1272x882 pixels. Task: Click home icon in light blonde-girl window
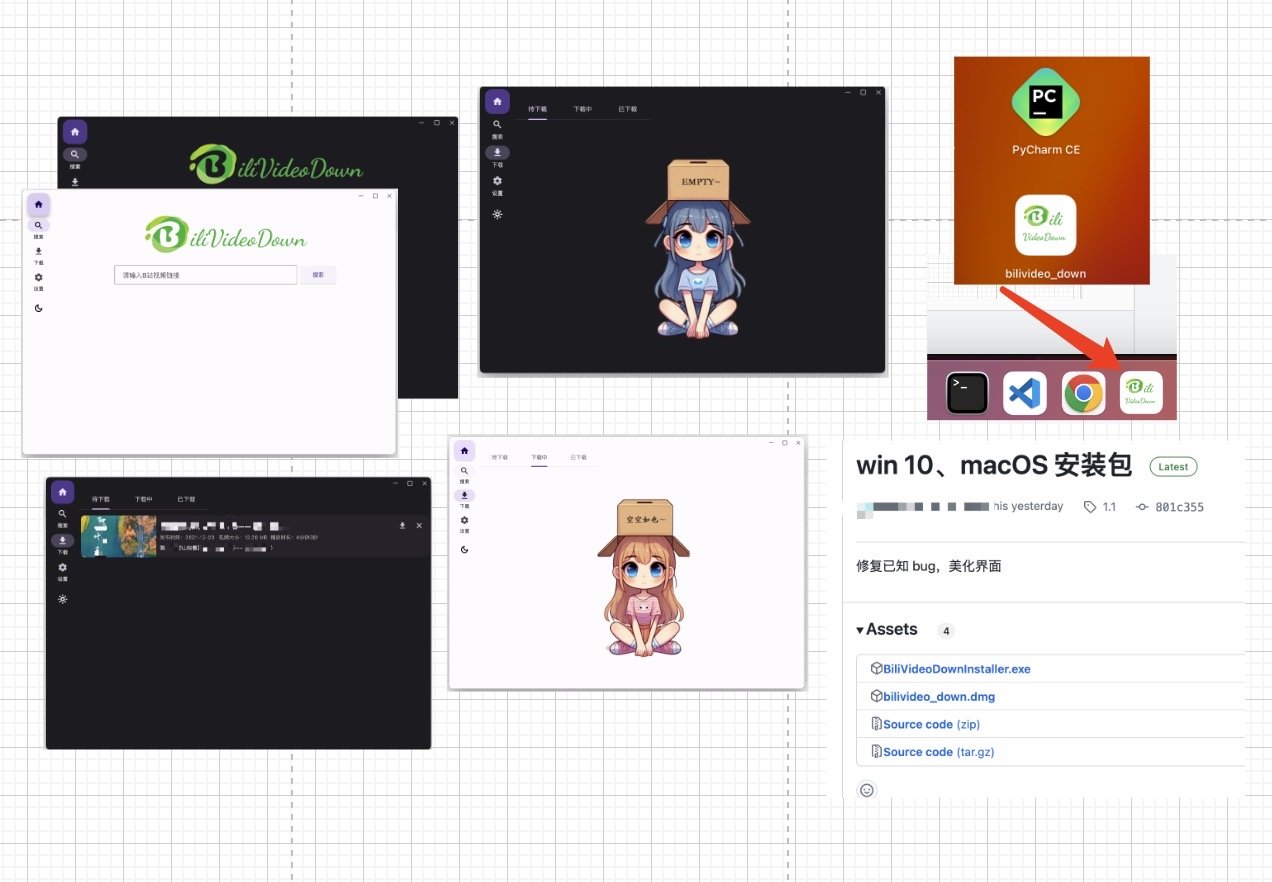(464, 450)
